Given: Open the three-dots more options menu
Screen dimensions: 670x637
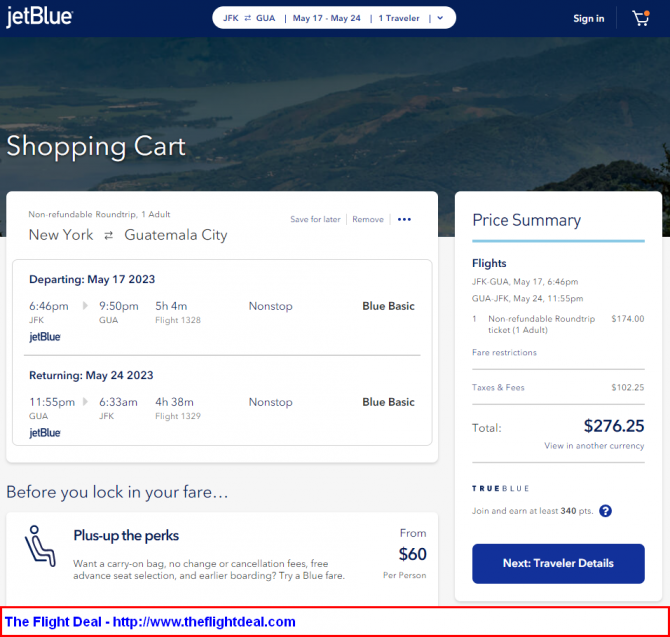Looking at the screenshot, I should coord(404,220).
